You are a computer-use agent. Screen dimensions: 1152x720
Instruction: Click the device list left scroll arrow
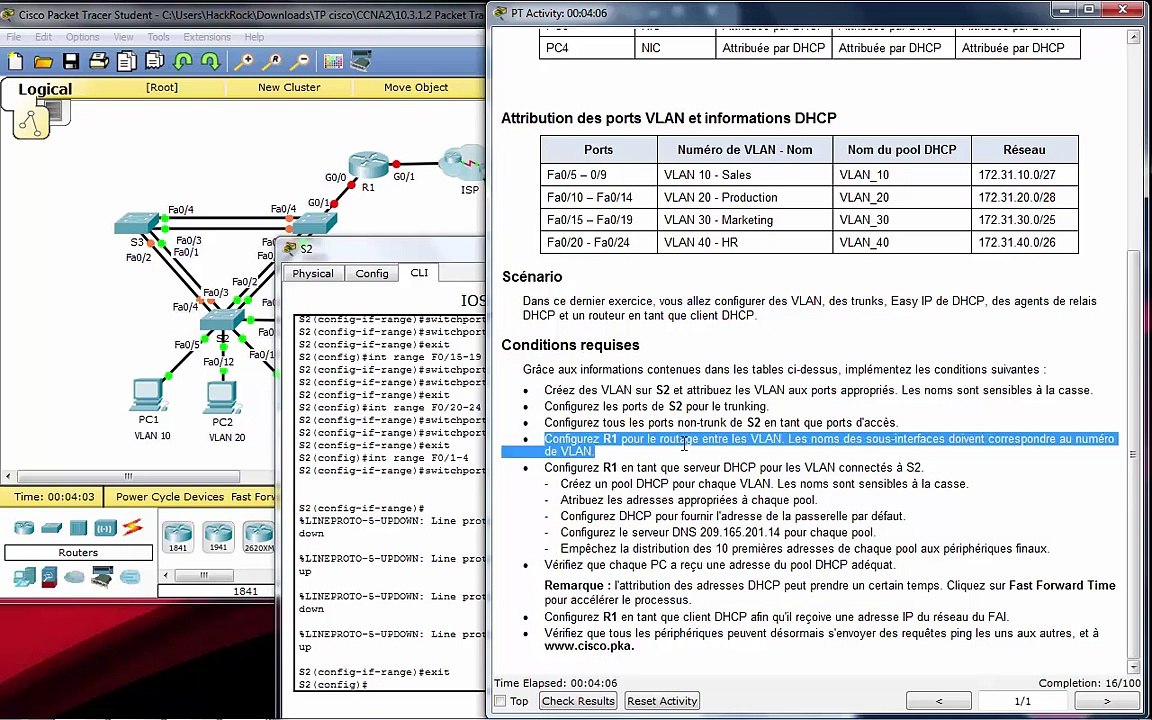165,575
